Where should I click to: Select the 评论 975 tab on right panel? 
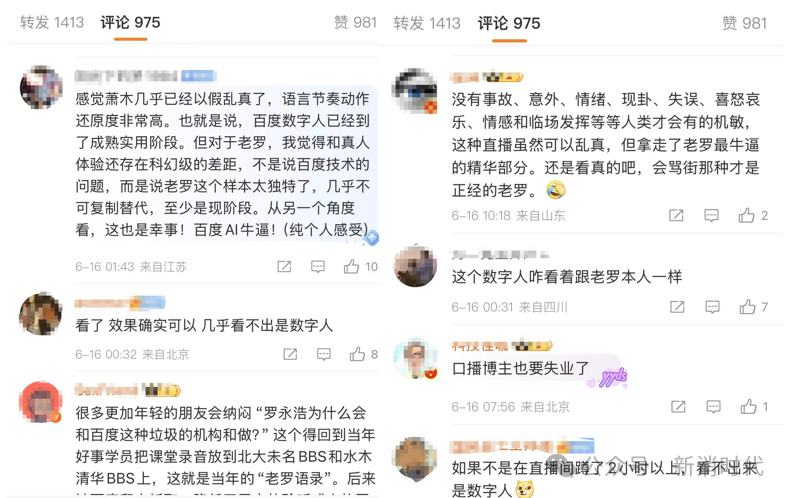coord(509,23)
